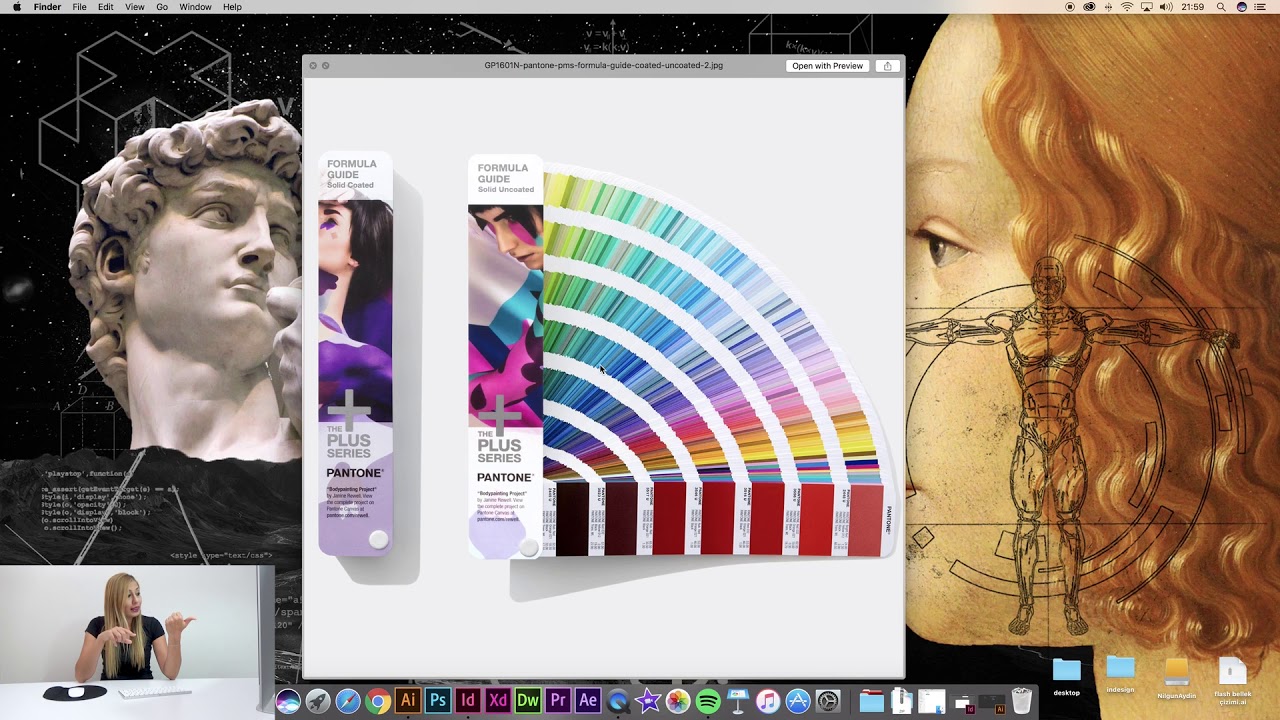The image size is (1280, 720).
Task: Open Keynote from the Dock
Action: tap(738, 701)
